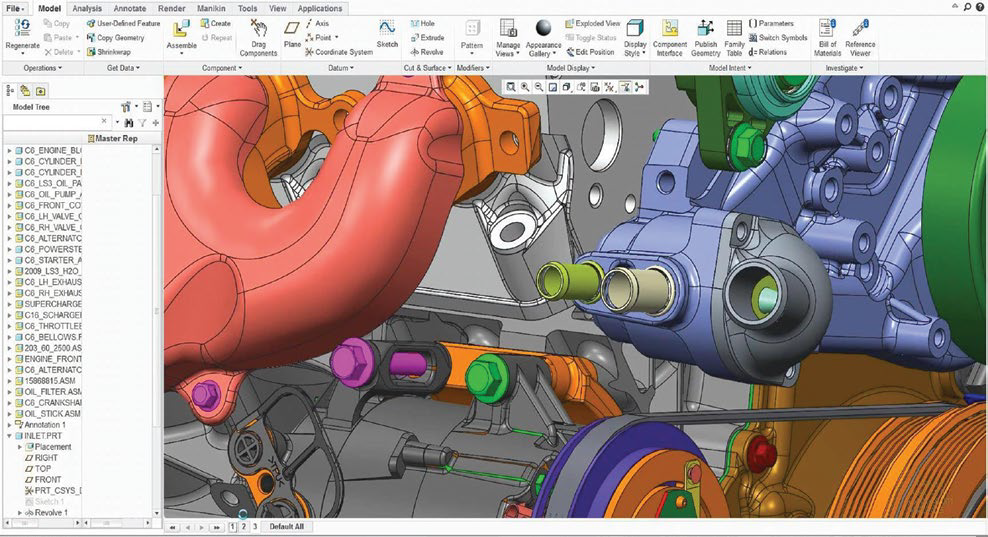Screen dimensions: 988x537
Task: Select the Revolve tool in ribbon
Action: coord(427,52)
